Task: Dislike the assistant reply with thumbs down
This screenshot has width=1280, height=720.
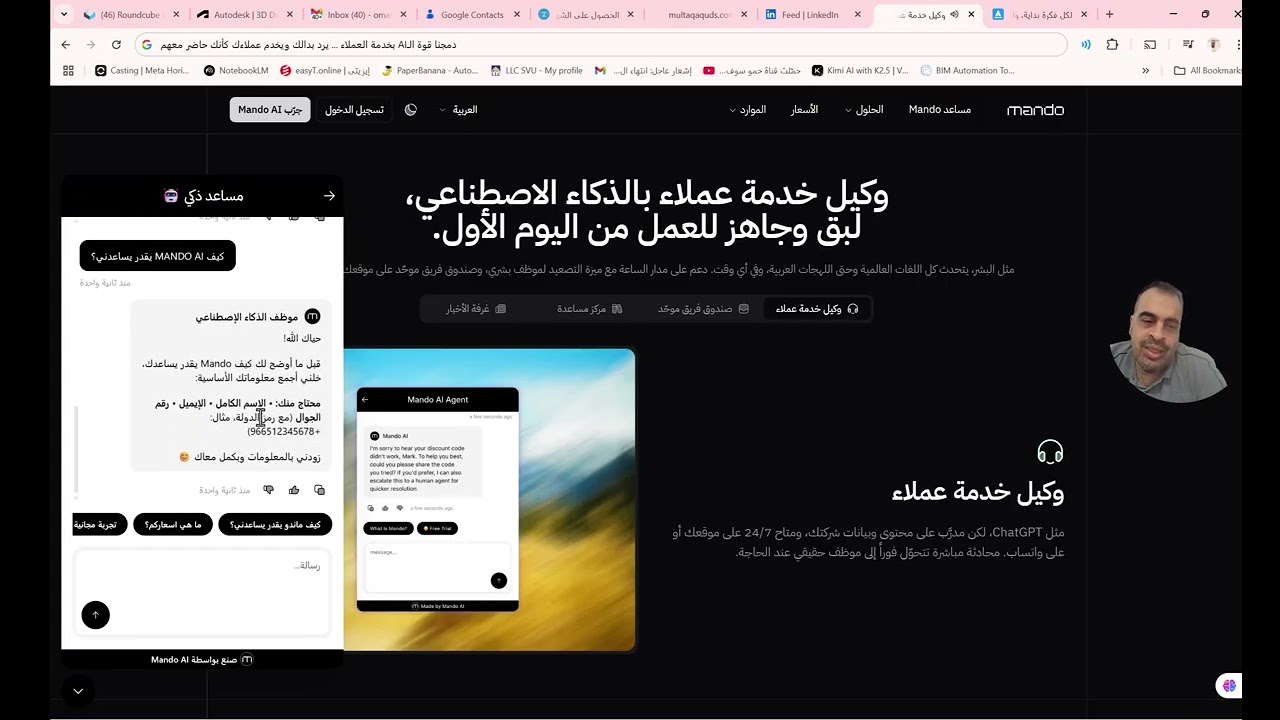Action: click(268, 490)
